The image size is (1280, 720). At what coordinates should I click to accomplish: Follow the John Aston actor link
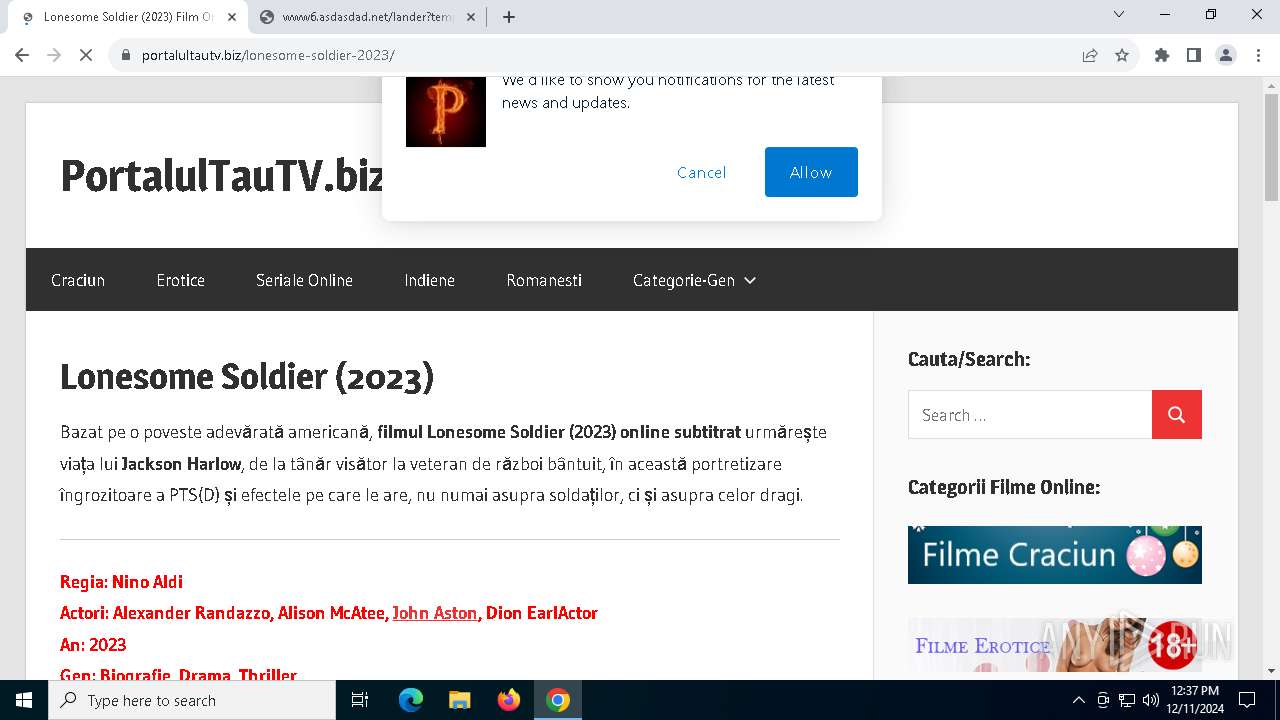[435, 613]
